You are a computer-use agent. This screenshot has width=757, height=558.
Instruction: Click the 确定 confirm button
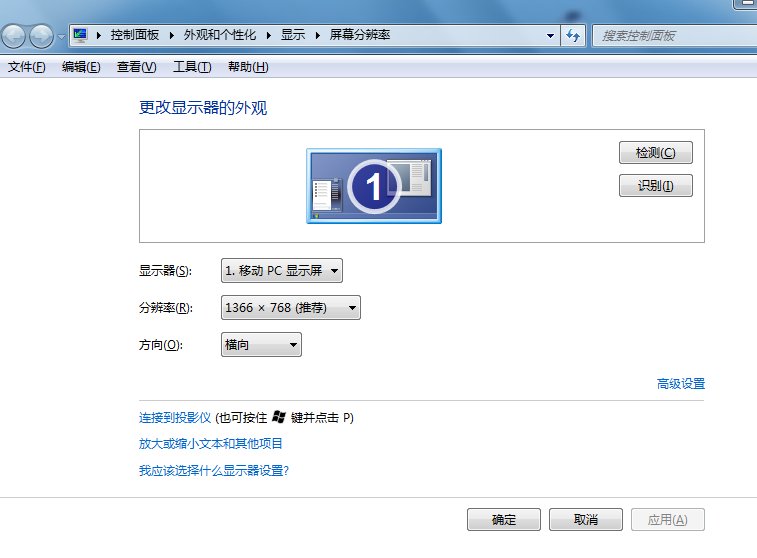(504, 520)
